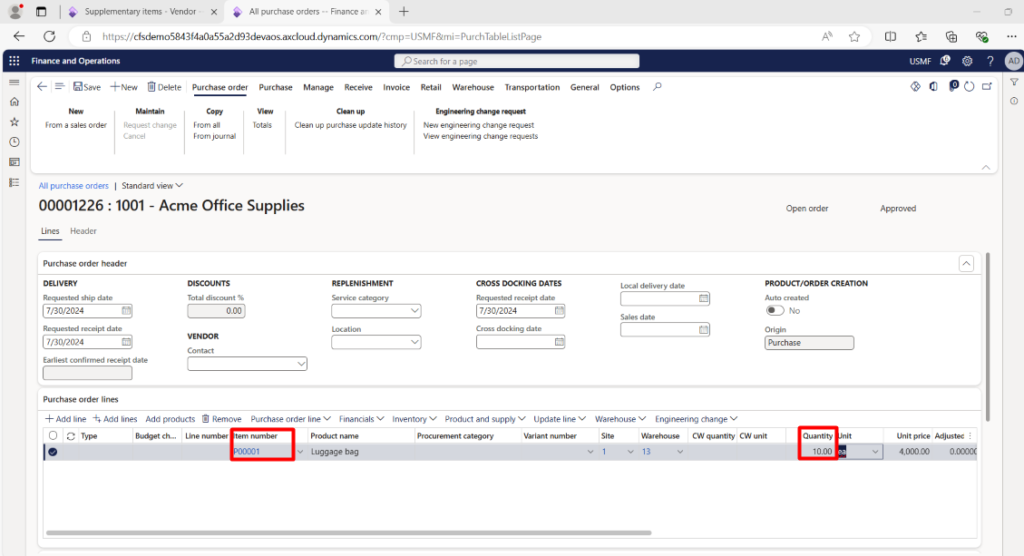
Task: Switch to the Warehouse ribbon tab
Action: click(x=473, y=87)
